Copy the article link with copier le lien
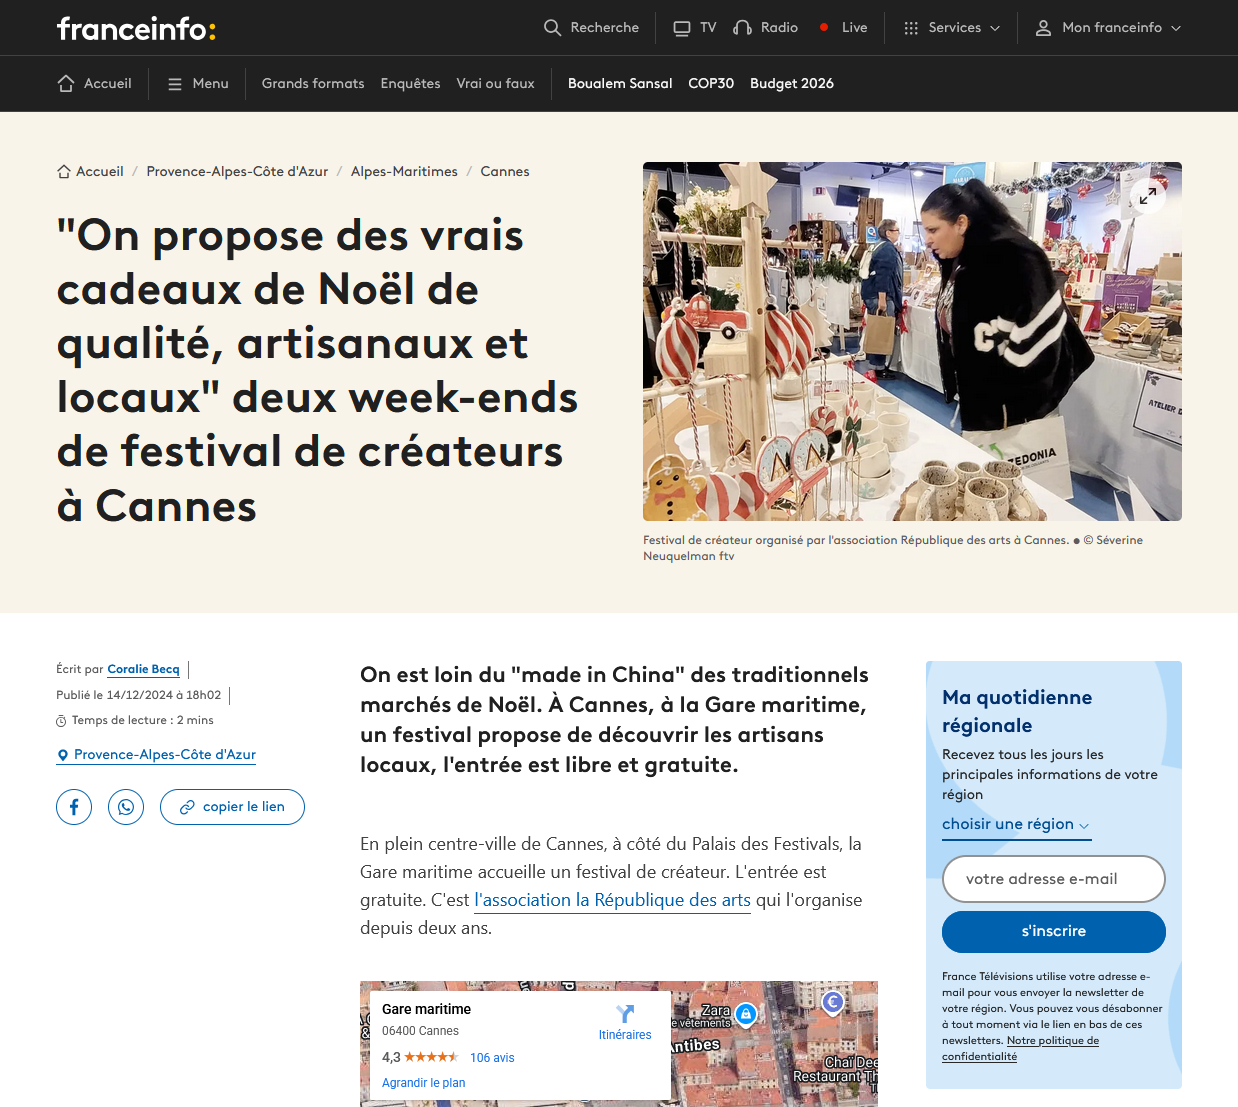The height and width of the screenshot is (1107, 1238). (232, 807)
